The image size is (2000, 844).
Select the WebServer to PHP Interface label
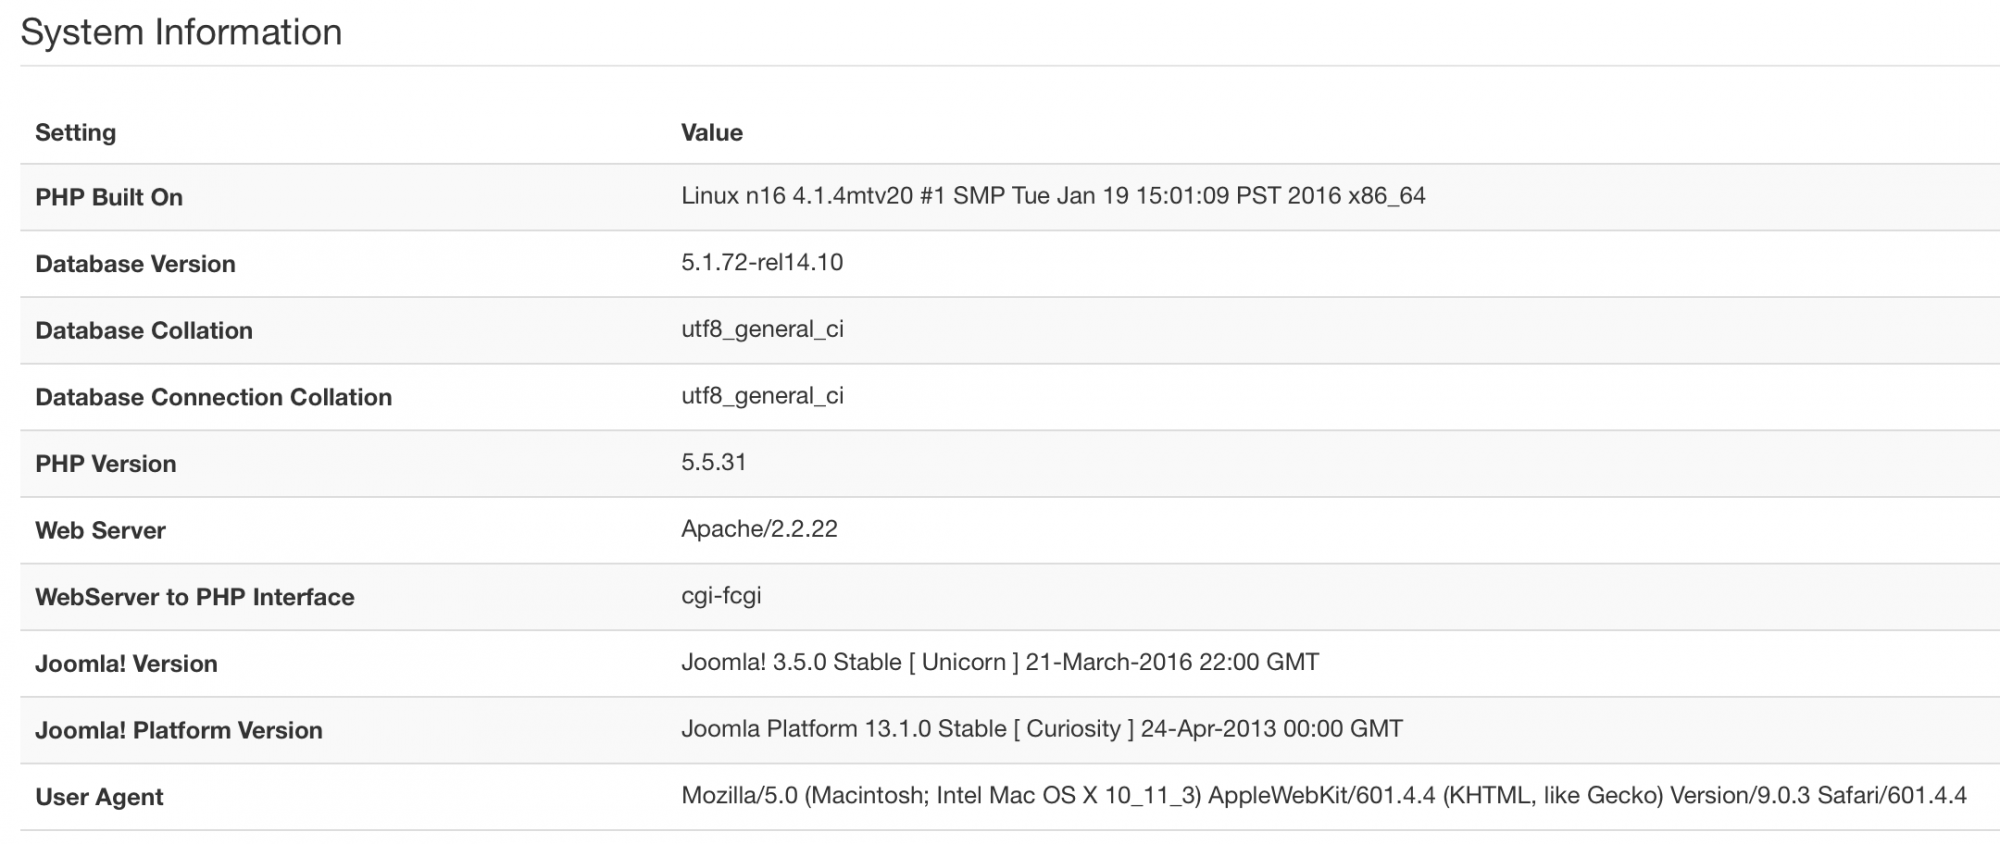[194, 597]
